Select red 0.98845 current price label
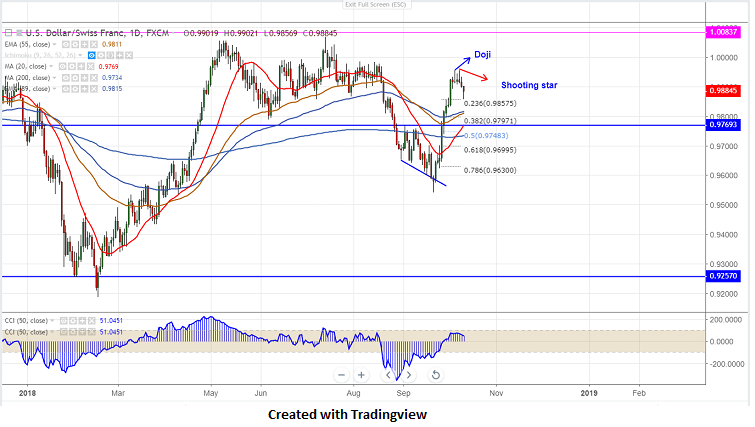This screenshot has width=755, height=427. tap(723, 91)
